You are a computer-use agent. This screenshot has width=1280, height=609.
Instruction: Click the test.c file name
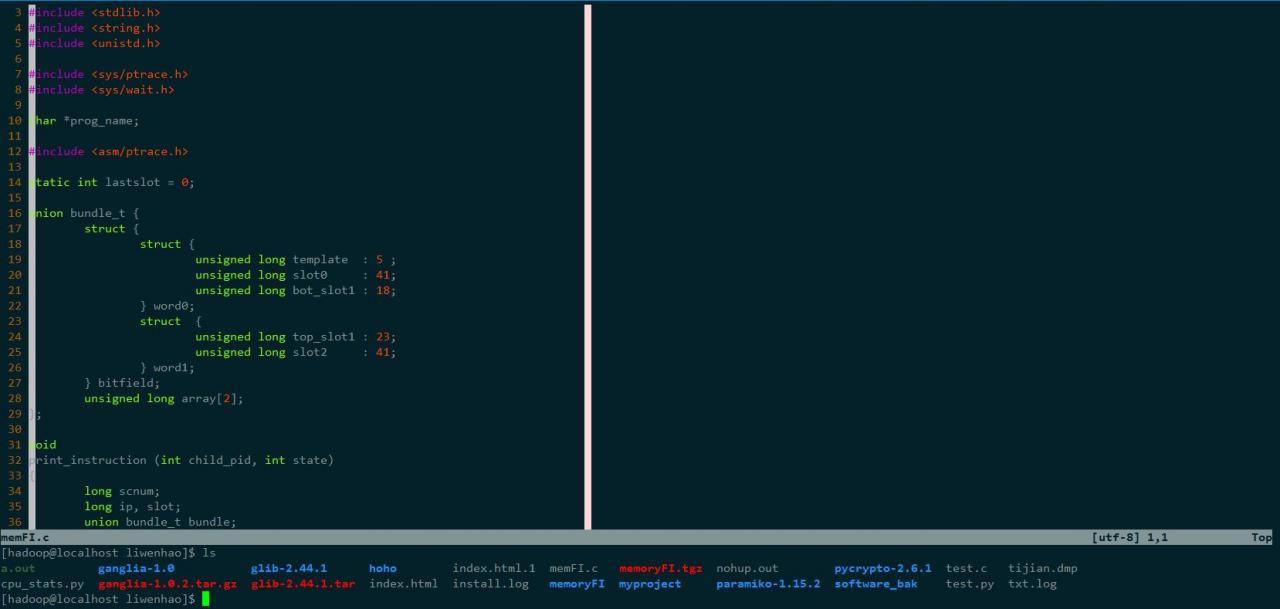click(967, 568)
